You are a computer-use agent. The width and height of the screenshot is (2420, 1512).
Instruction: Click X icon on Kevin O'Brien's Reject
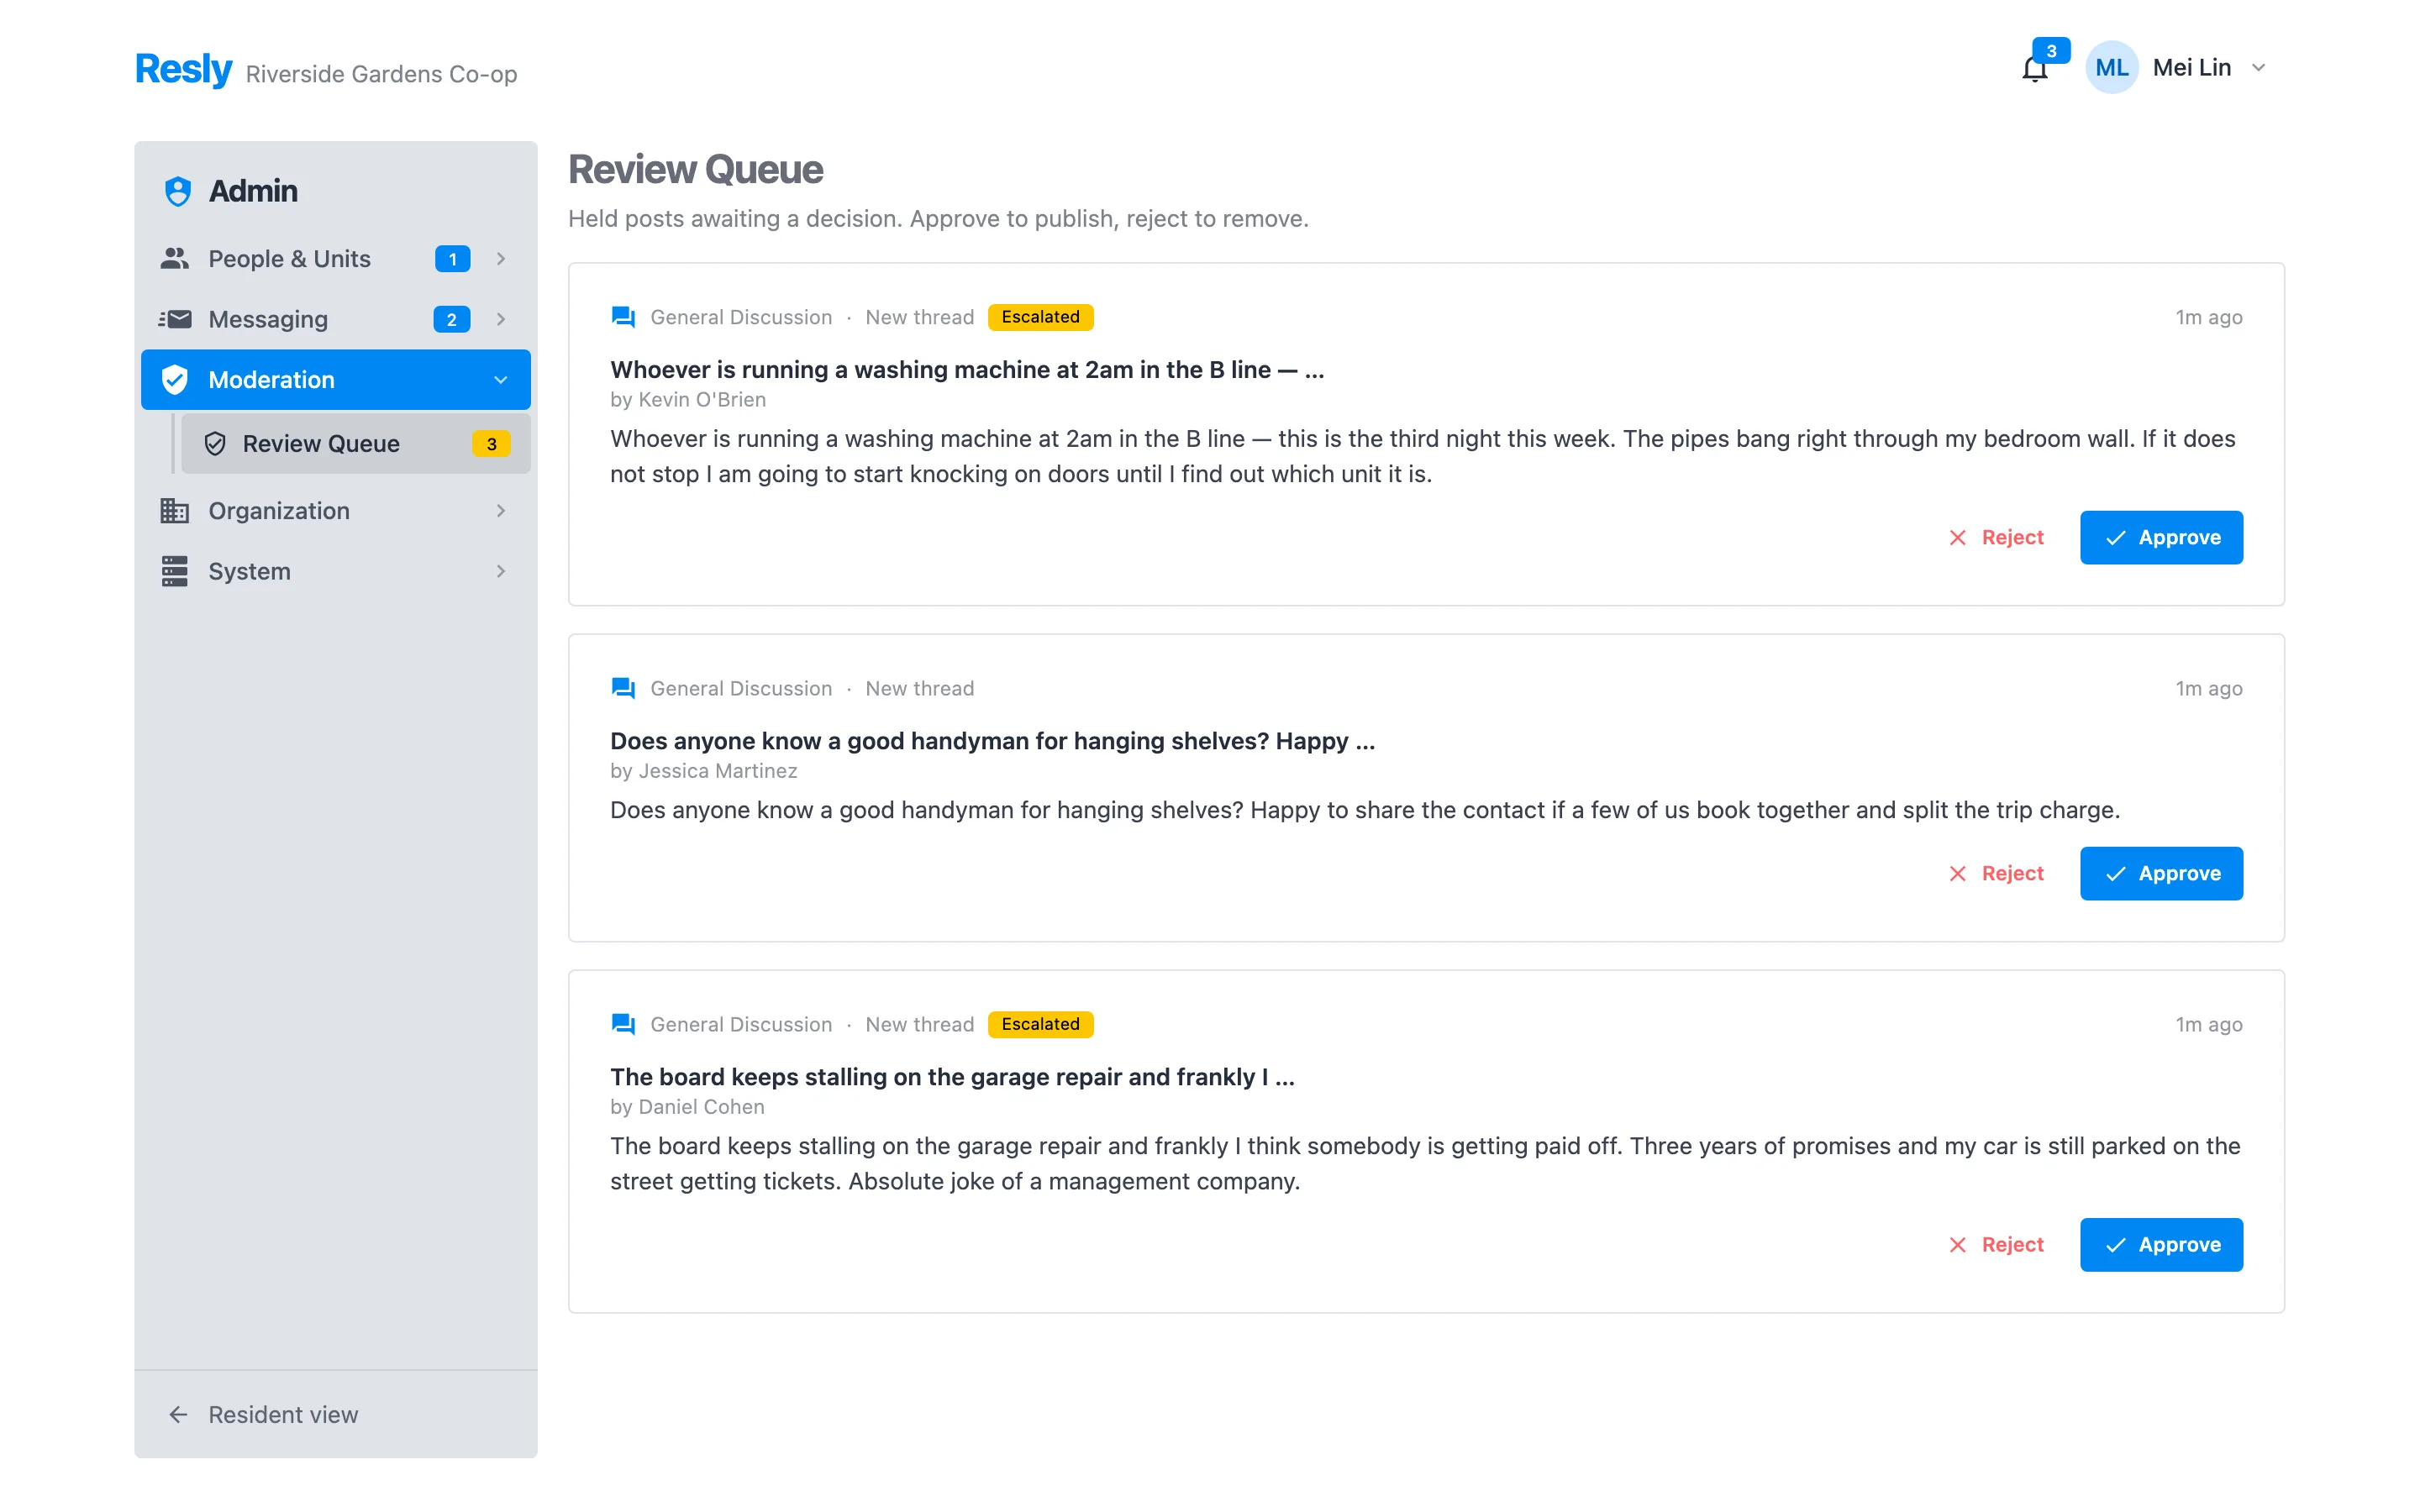[1957, 538]
